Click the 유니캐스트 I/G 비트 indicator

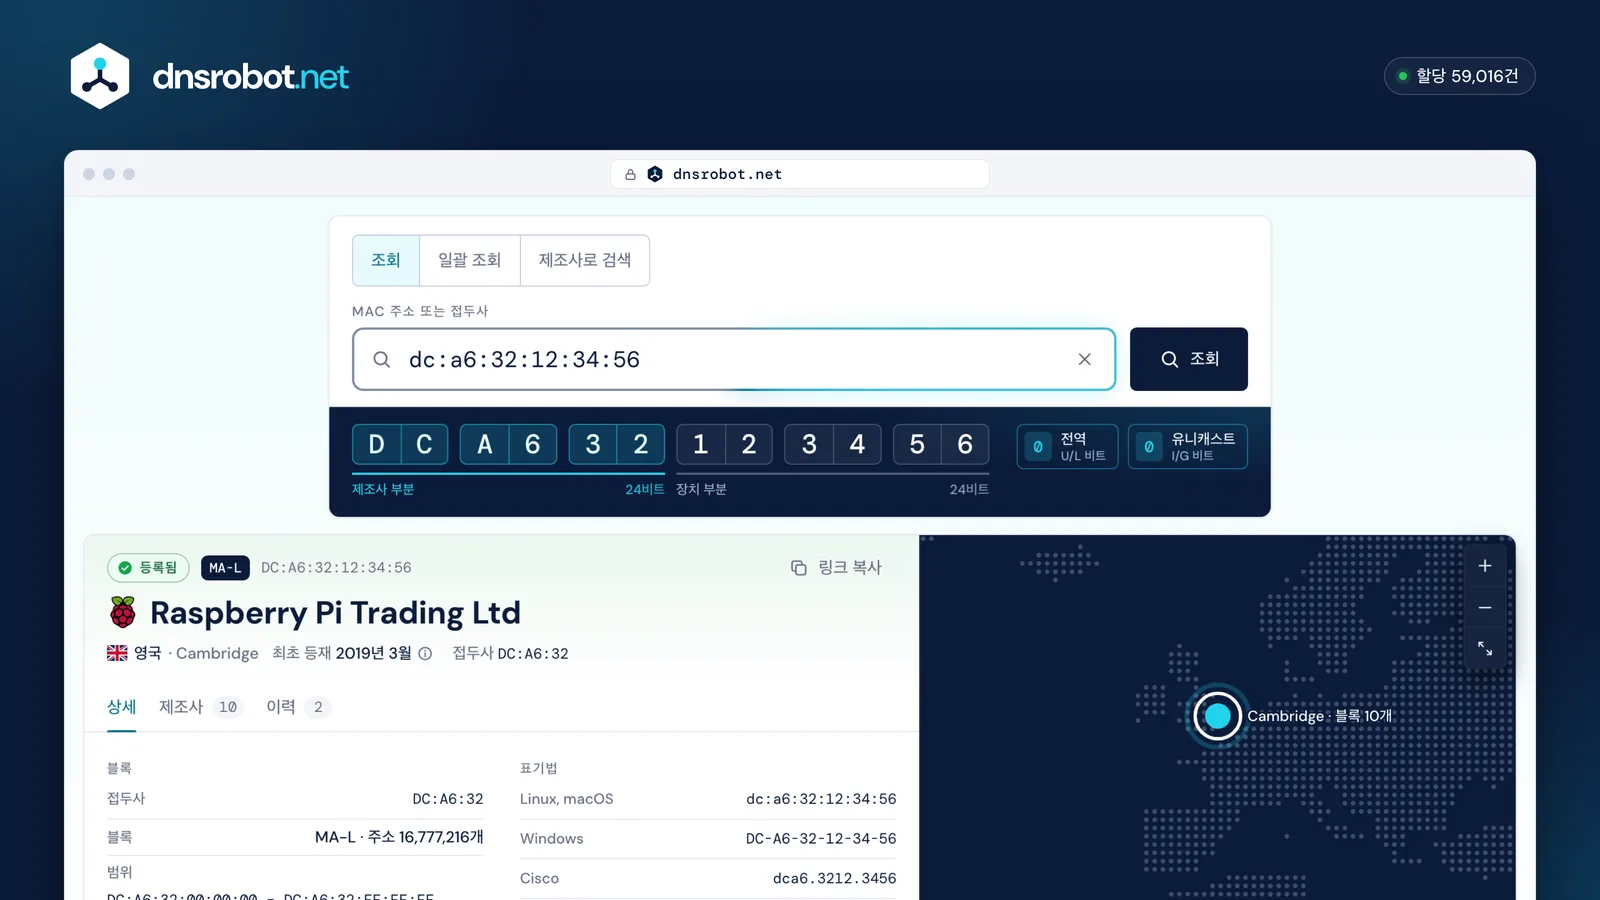(x=1187, y=446)
